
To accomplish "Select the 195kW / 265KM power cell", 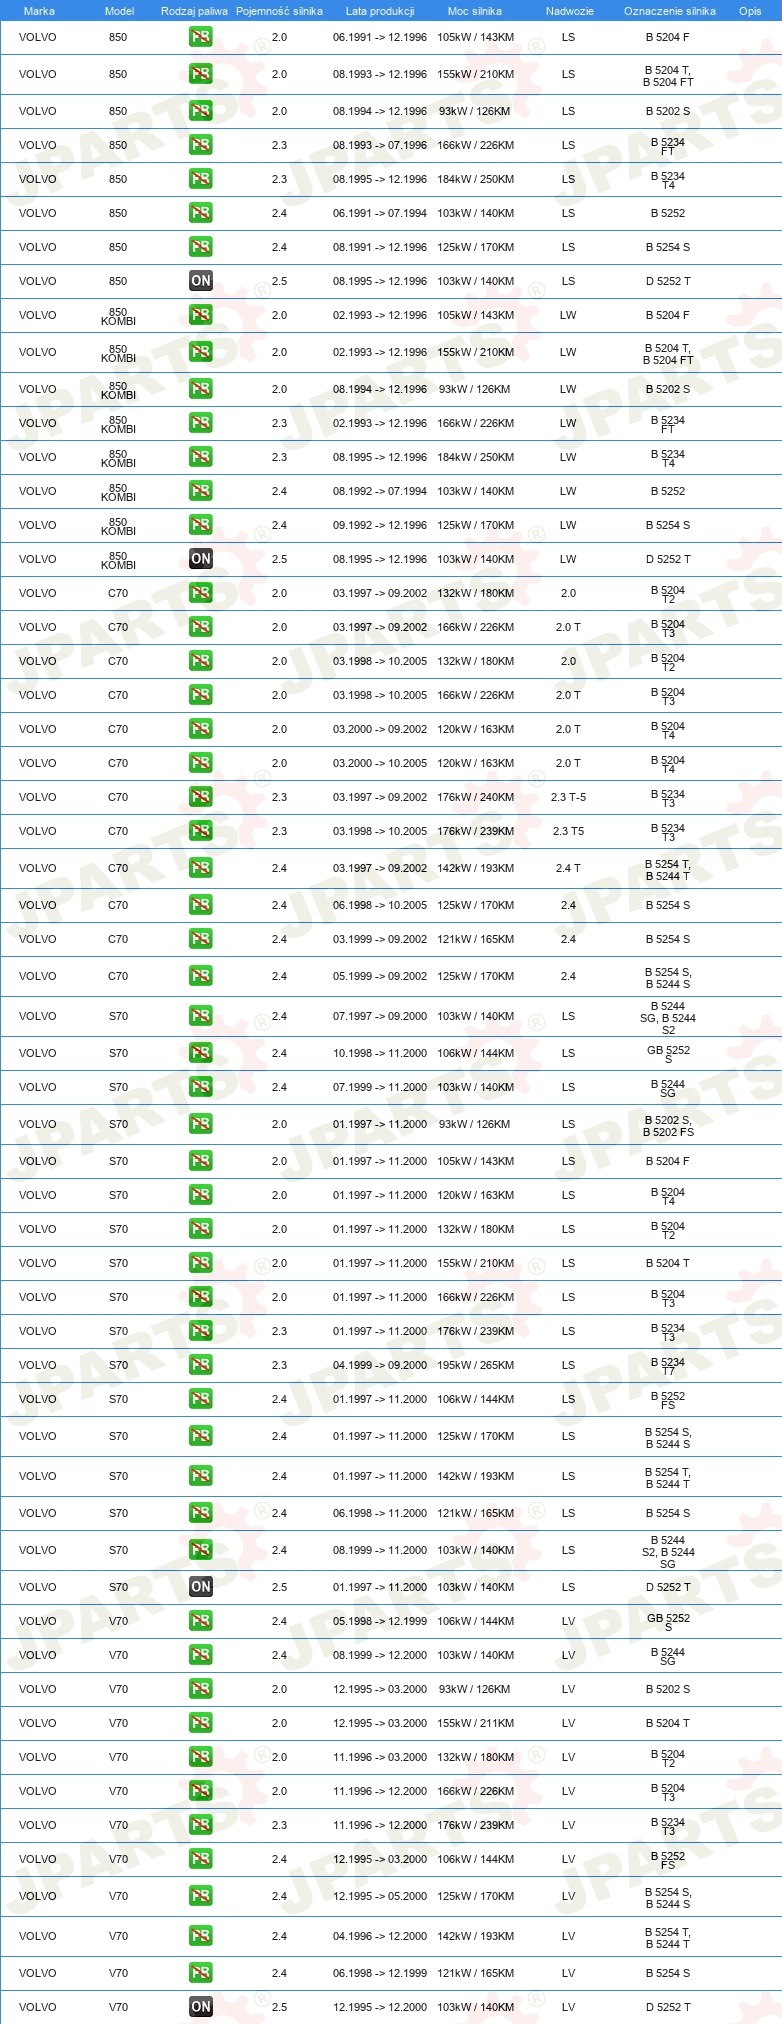I will pyautogui.click(x=475, y=1365).
